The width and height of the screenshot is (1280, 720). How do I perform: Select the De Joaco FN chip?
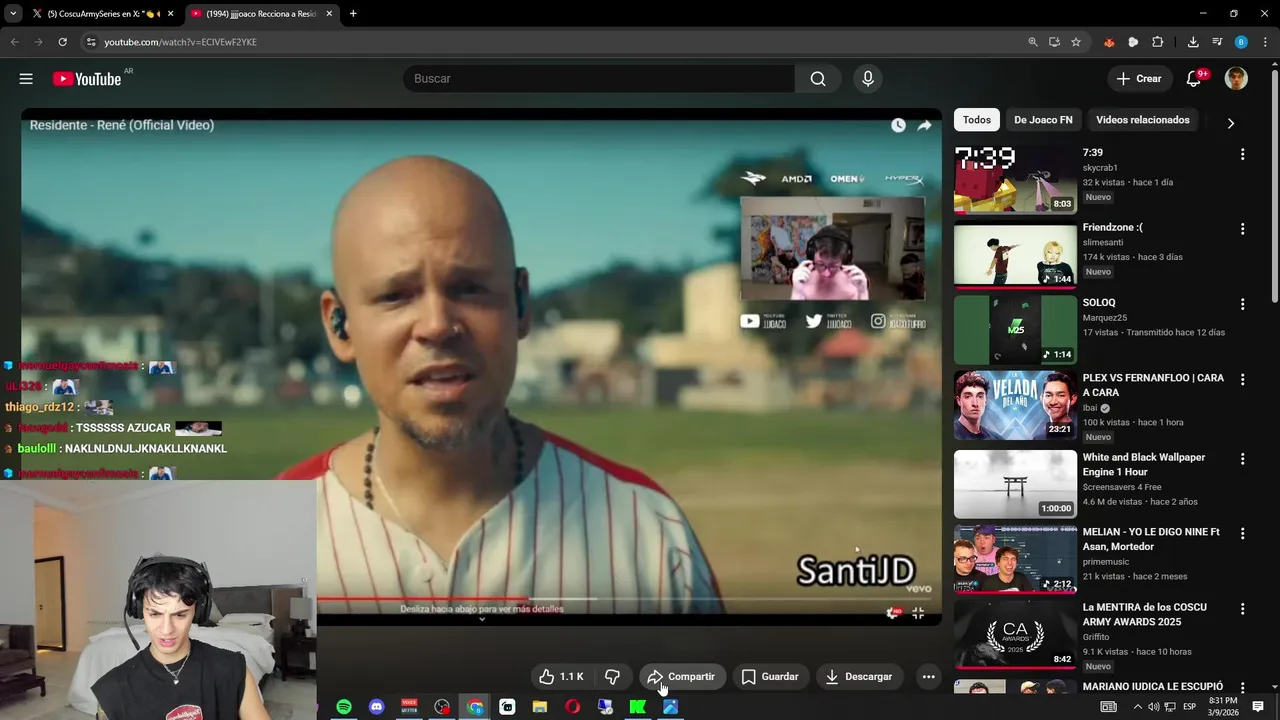[x=1043, y=120]
